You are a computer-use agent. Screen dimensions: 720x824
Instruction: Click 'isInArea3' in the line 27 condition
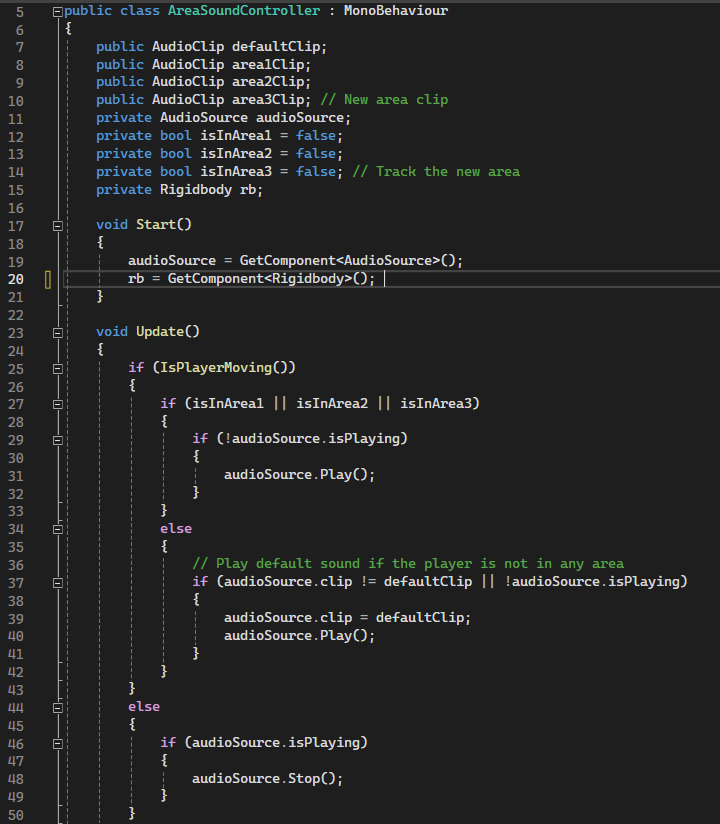436,404
